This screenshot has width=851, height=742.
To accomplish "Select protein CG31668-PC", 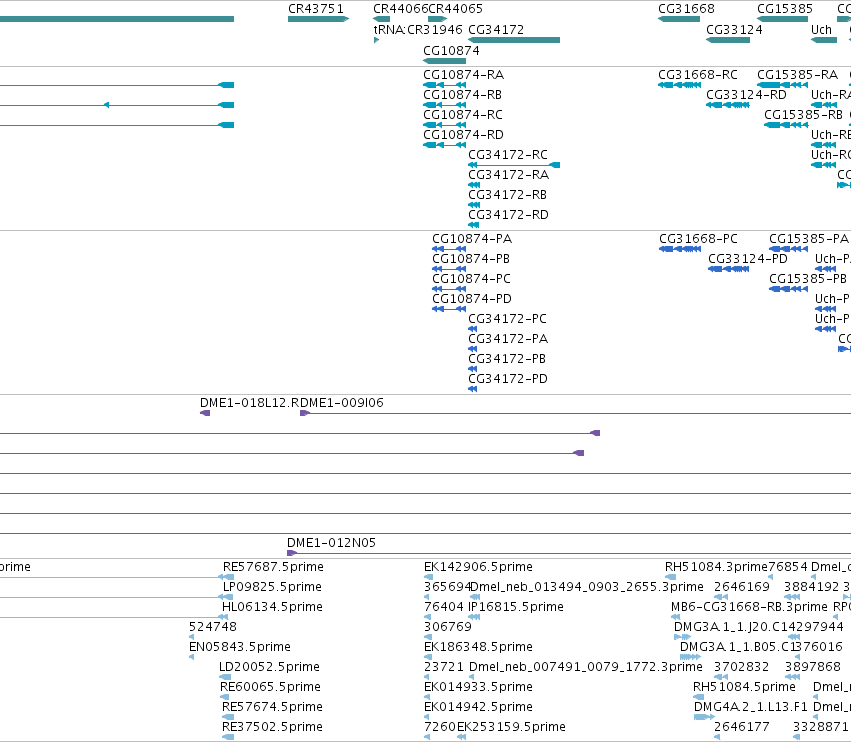I will [x=698, y=239].
